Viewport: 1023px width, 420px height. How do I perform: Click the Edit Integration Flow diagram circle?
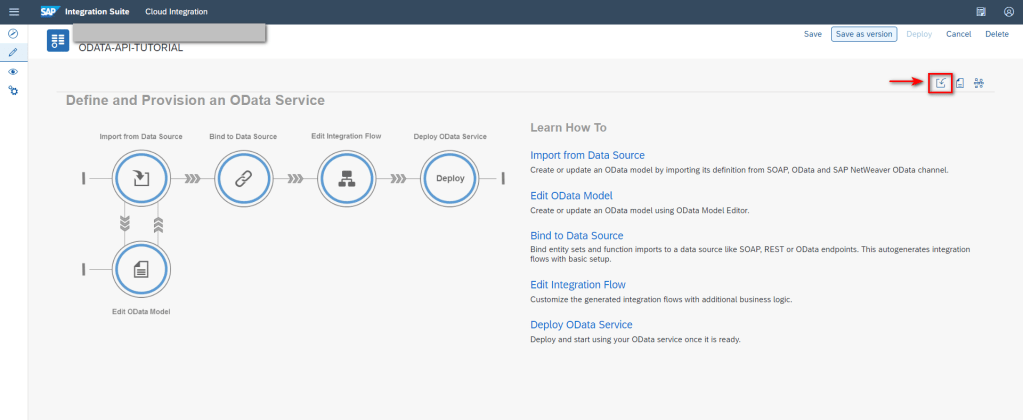pyautogui.click(x=347, y=179)
